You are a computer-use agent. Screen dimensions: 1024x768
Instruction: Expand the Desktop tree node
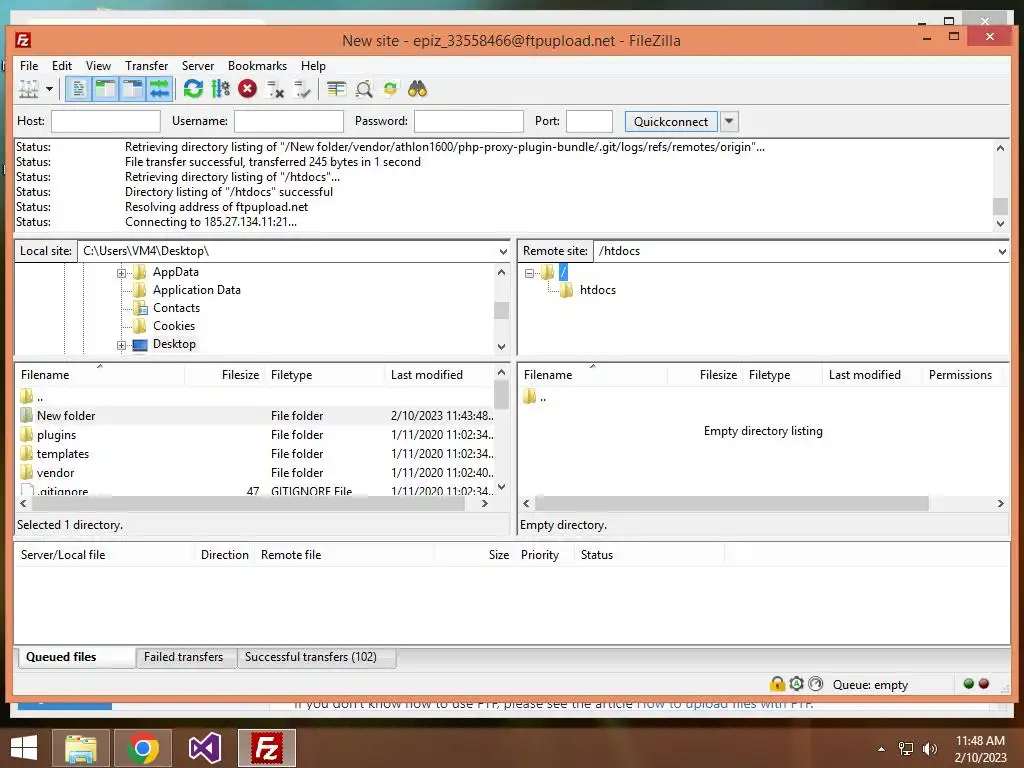pos(121,345)
